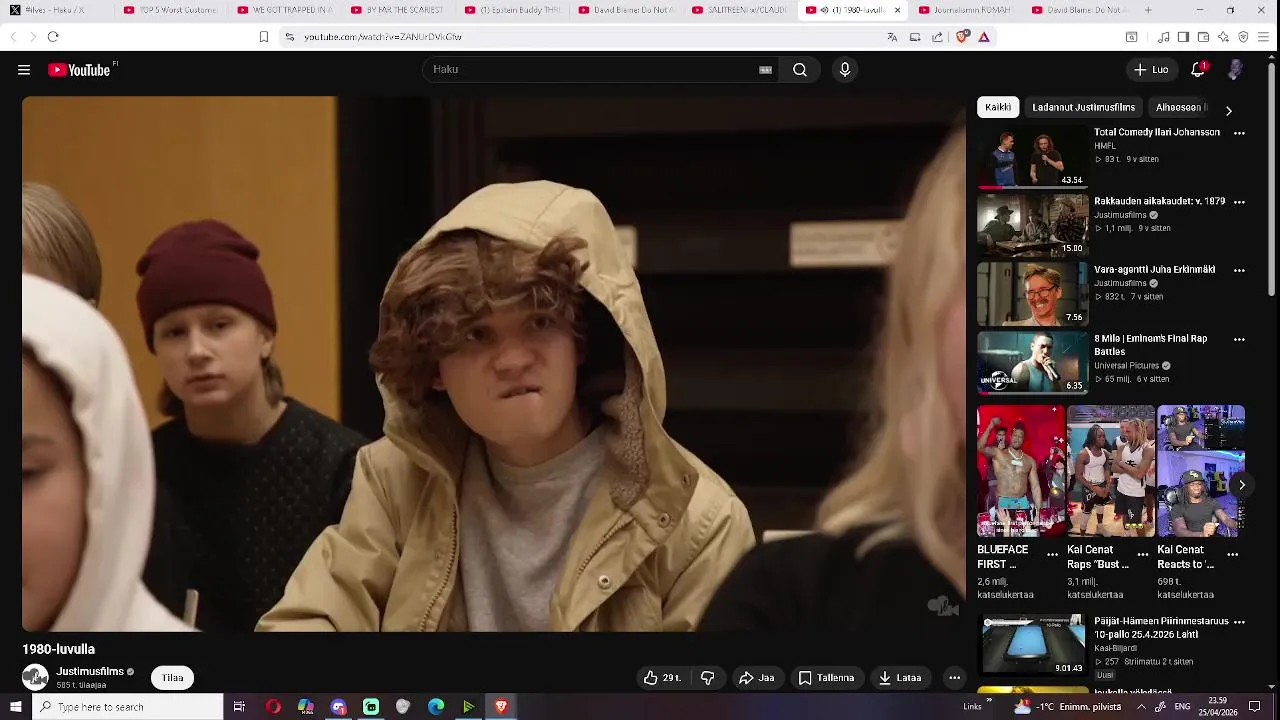1280x720 pixels.
Task: Select the Aiheeseen filter chip
Action: [1180, 107]
